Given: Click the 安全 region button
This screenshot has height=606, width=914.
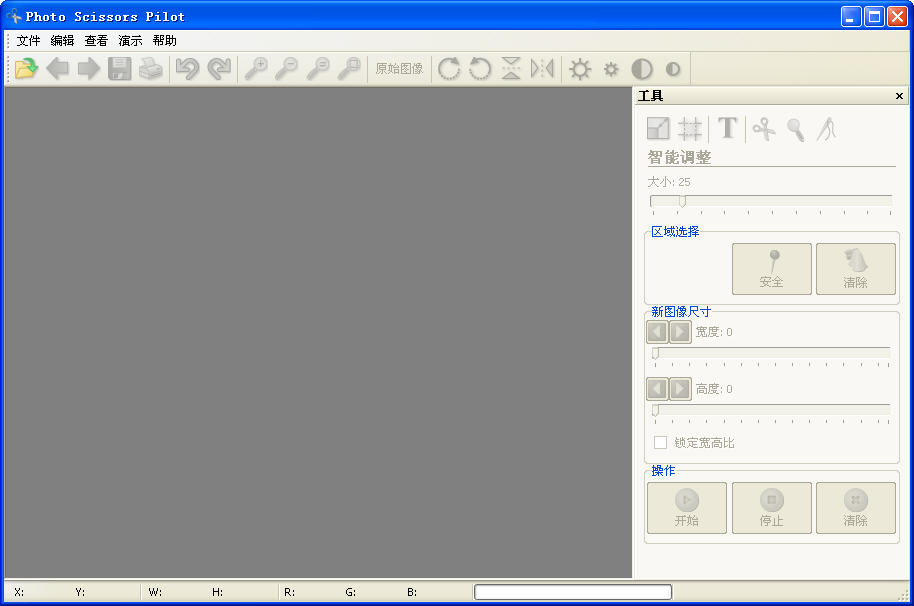Looking at the screenshot, I should pos(772,269).
